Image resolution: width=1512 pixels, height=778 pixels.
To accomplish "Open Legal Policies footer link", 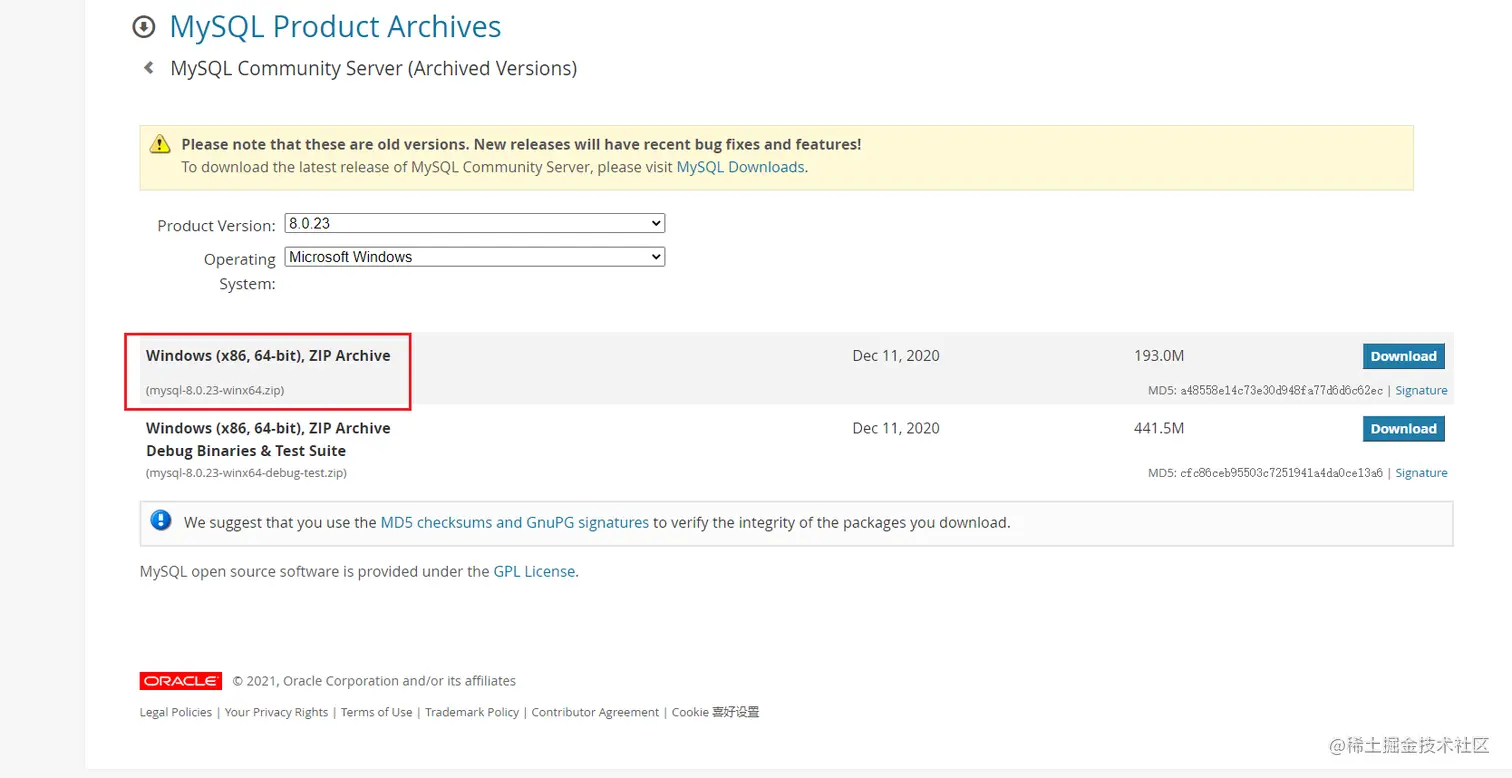I will pyautogui.click(x=176, y=712).
